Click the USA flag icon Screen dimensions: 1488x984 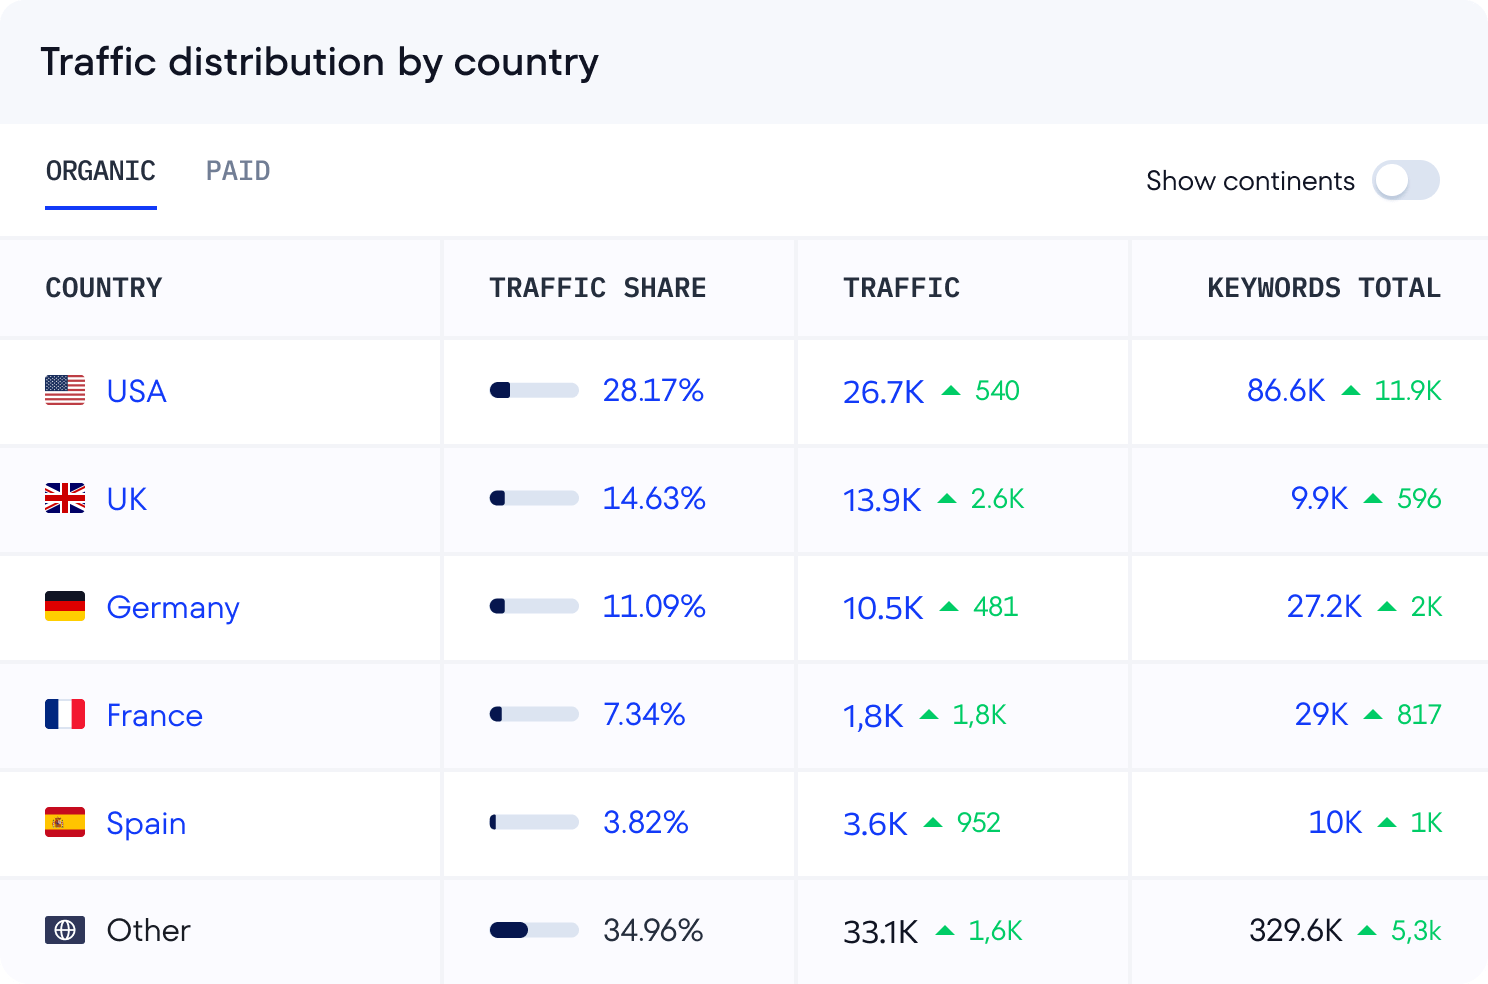click(x=65, y=390)
